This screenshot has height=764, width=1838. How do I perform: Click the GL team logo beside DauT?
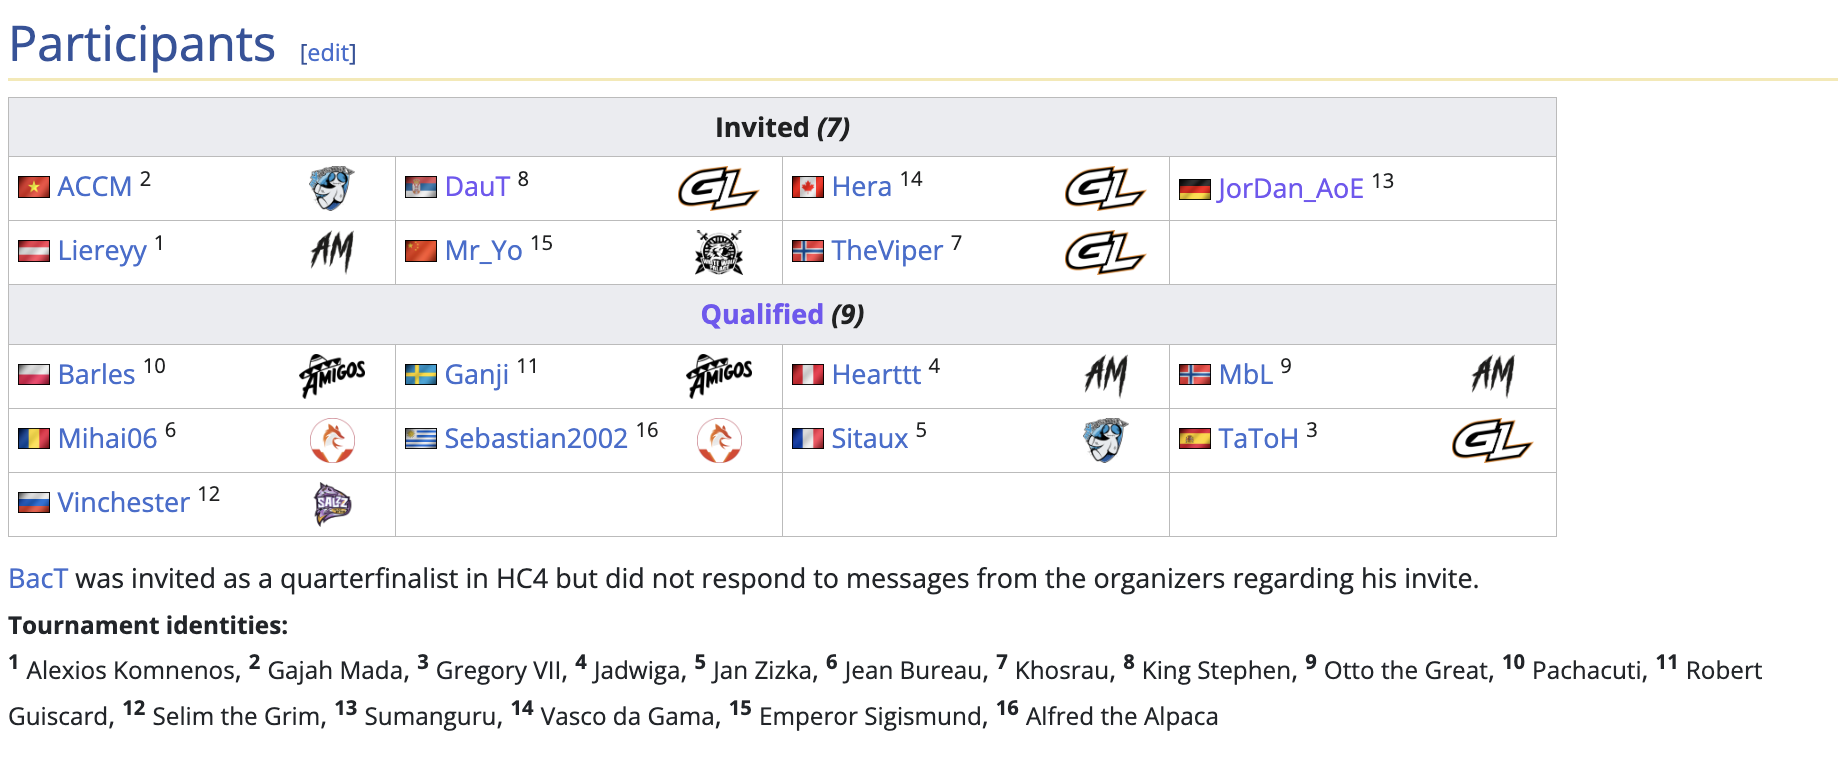[718, 188]
